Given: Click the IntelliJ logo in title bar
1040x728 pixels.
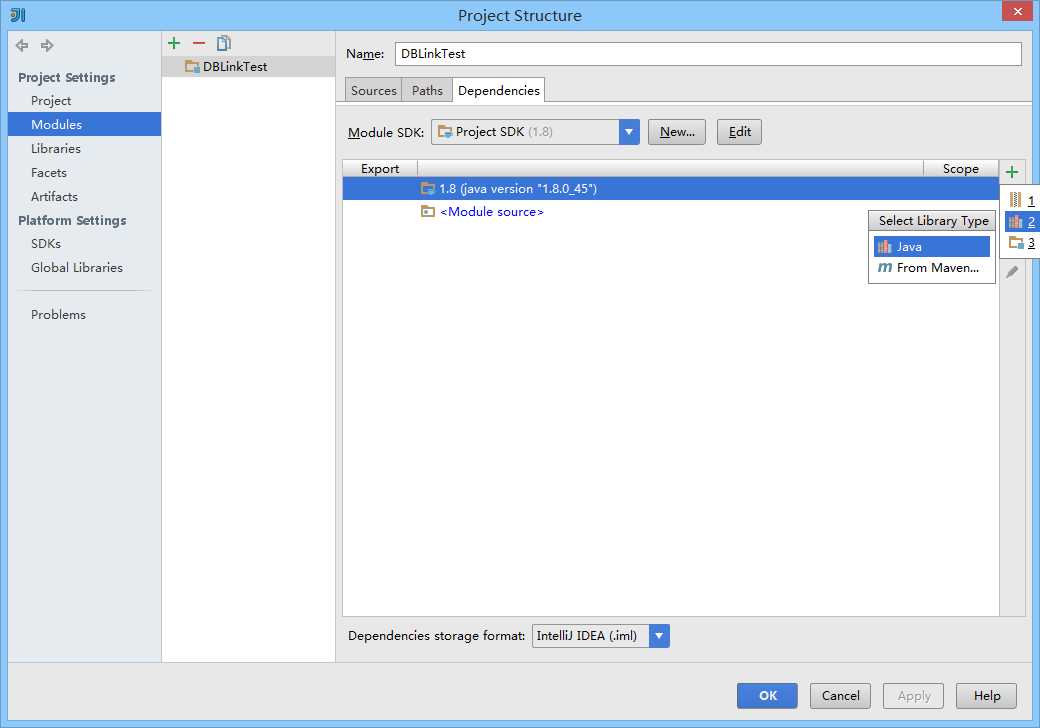Looking at the screenshot, I should pyautogui.click(x=18, y=15).
